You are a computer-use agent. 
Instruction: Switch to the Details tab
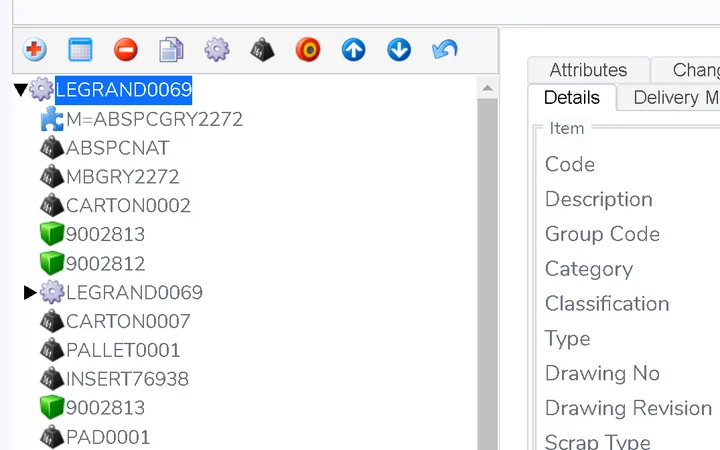click(572, 98)
